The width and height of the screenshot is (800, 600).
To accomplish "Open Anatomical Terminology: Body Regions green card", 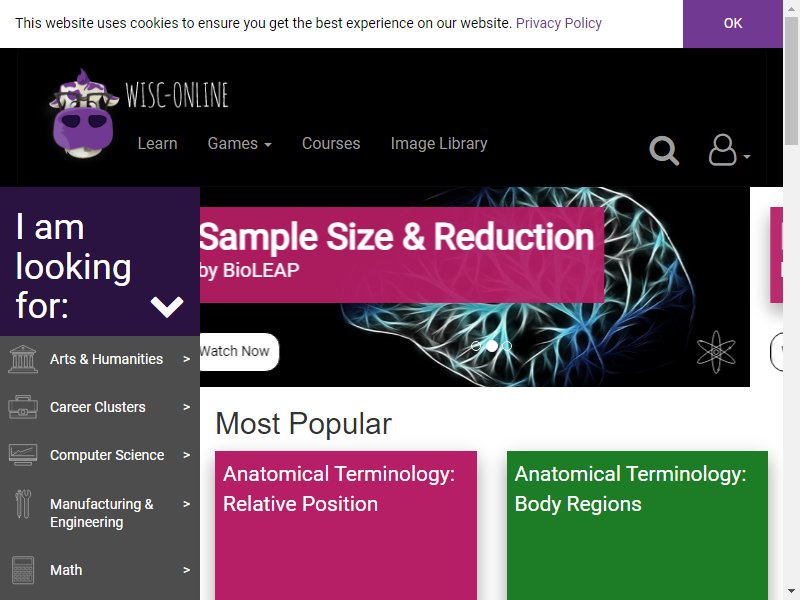I will pos(637,525).
